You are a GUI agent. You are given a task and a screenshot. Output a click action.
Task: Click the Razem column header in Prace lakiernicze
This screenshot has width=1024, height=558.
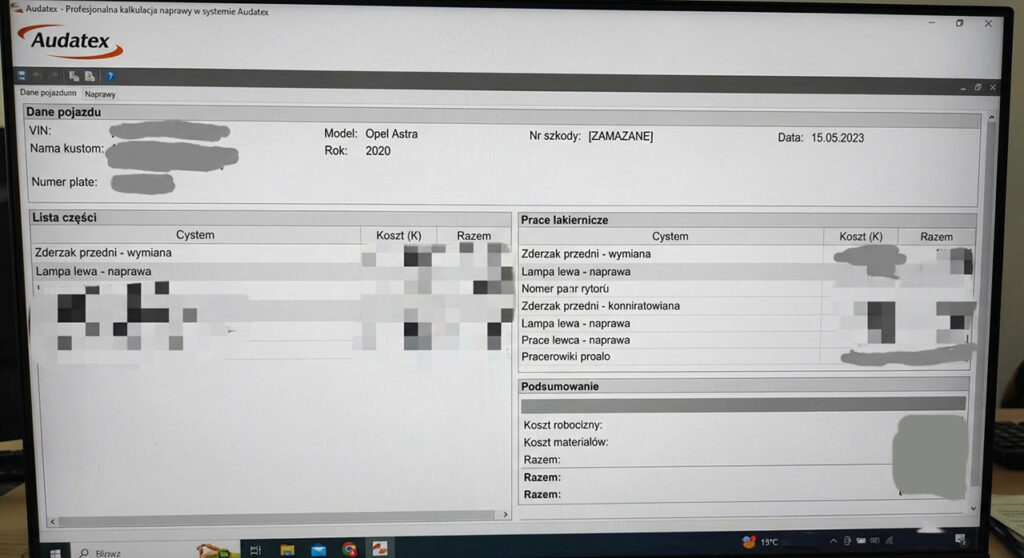pos(936,237)
